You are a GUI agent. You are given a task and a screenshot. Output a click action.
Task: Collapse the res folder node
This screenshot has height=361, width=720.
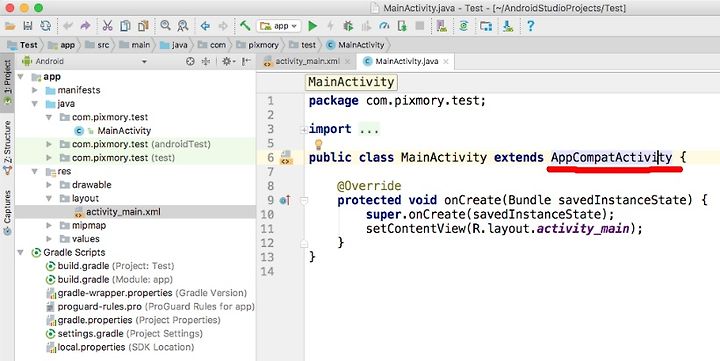35,171
